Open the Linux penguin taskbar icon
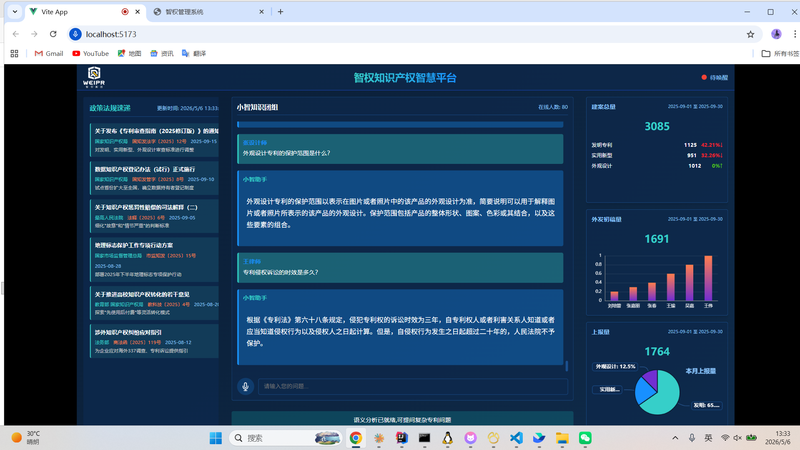The image size is (800, 450). 447,438
